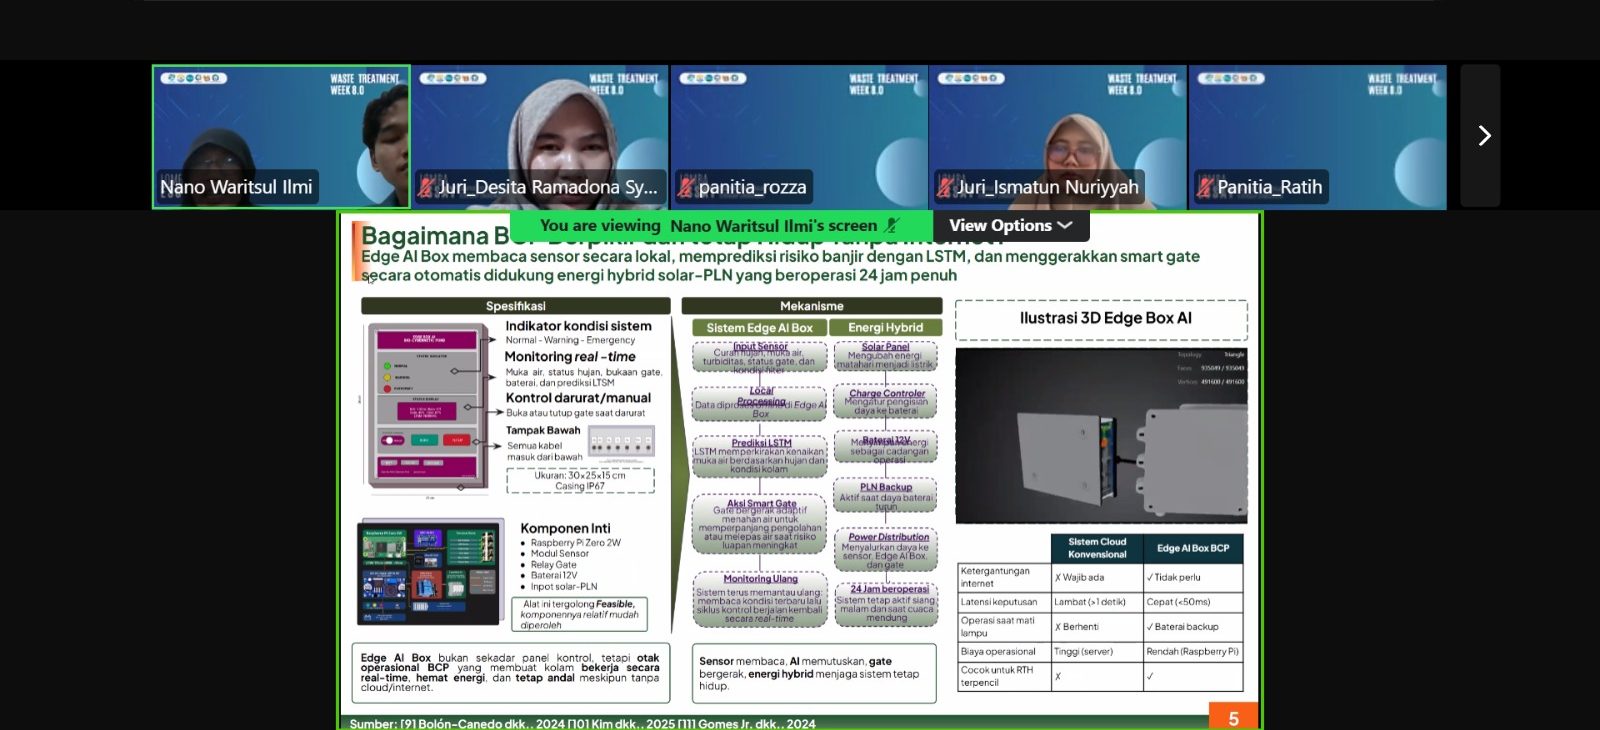Select Juri_Ismatun Nuriyyah's video tile

click(x=1058, y=137)
